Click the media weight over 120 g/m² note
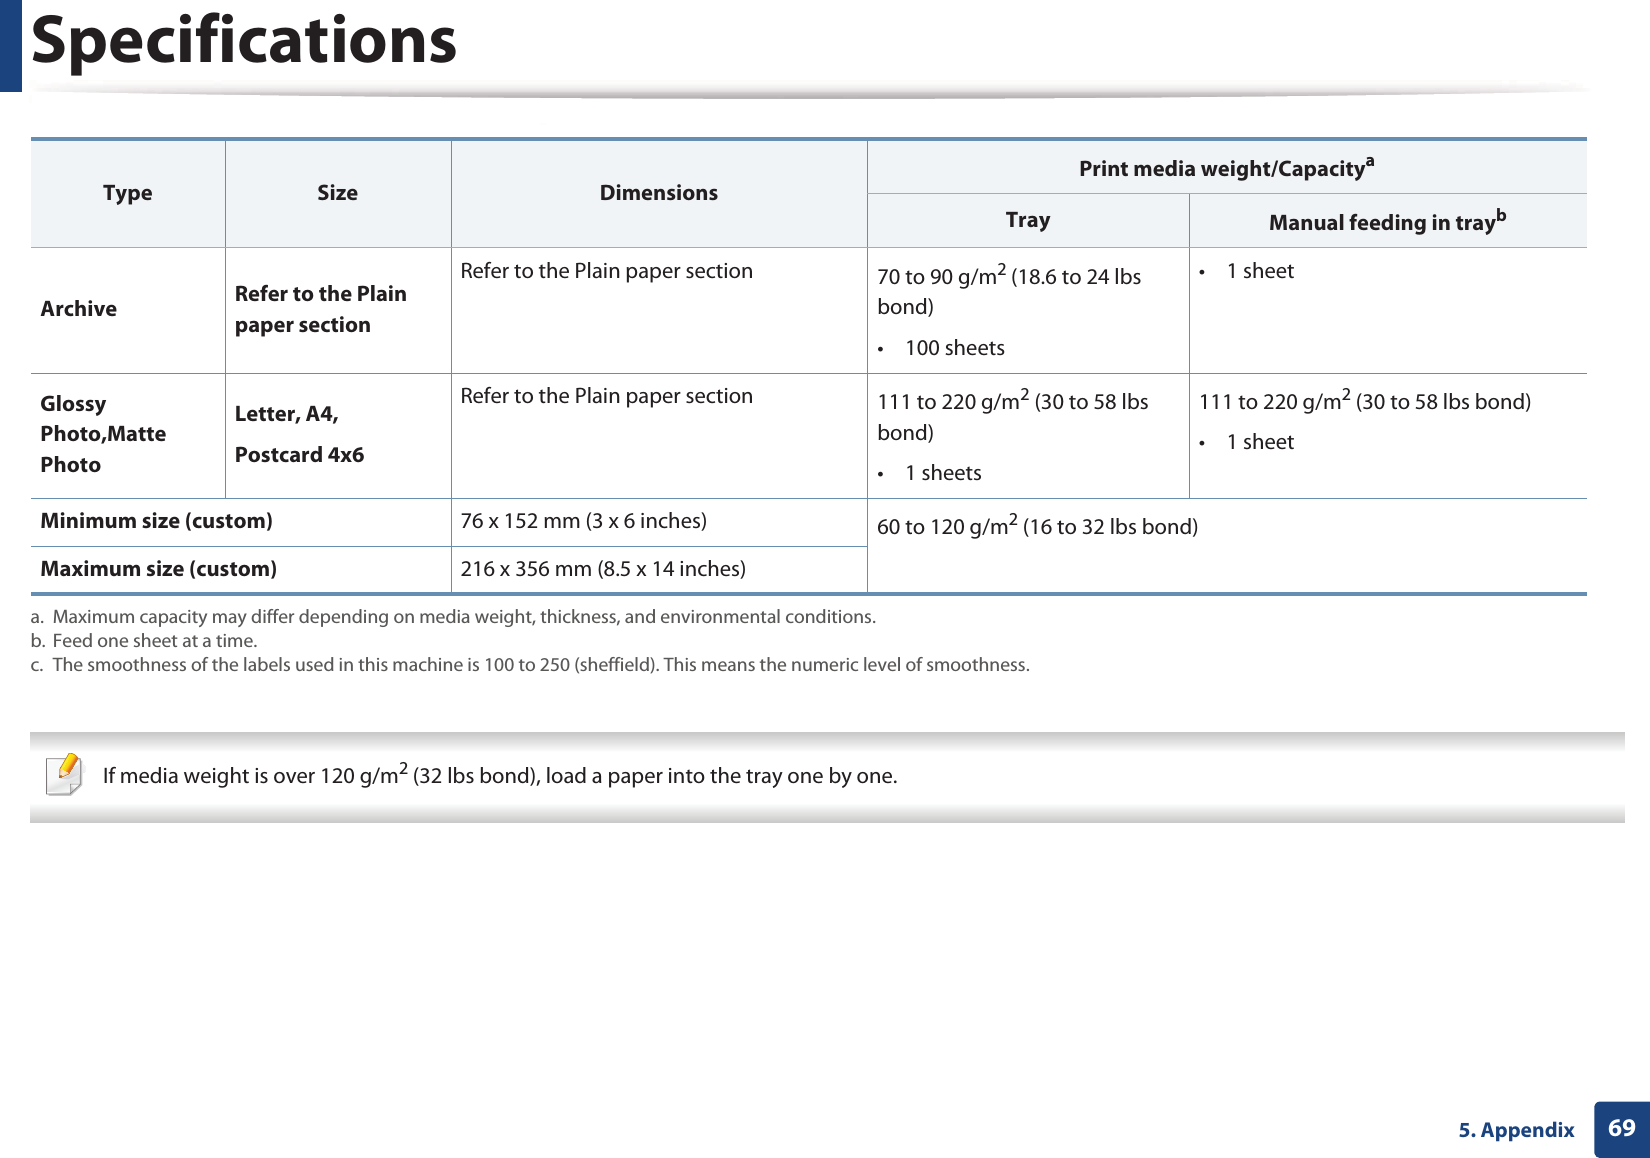Image resolution: width=1650 pixels, height=1158 pixels. click(500, 775)
